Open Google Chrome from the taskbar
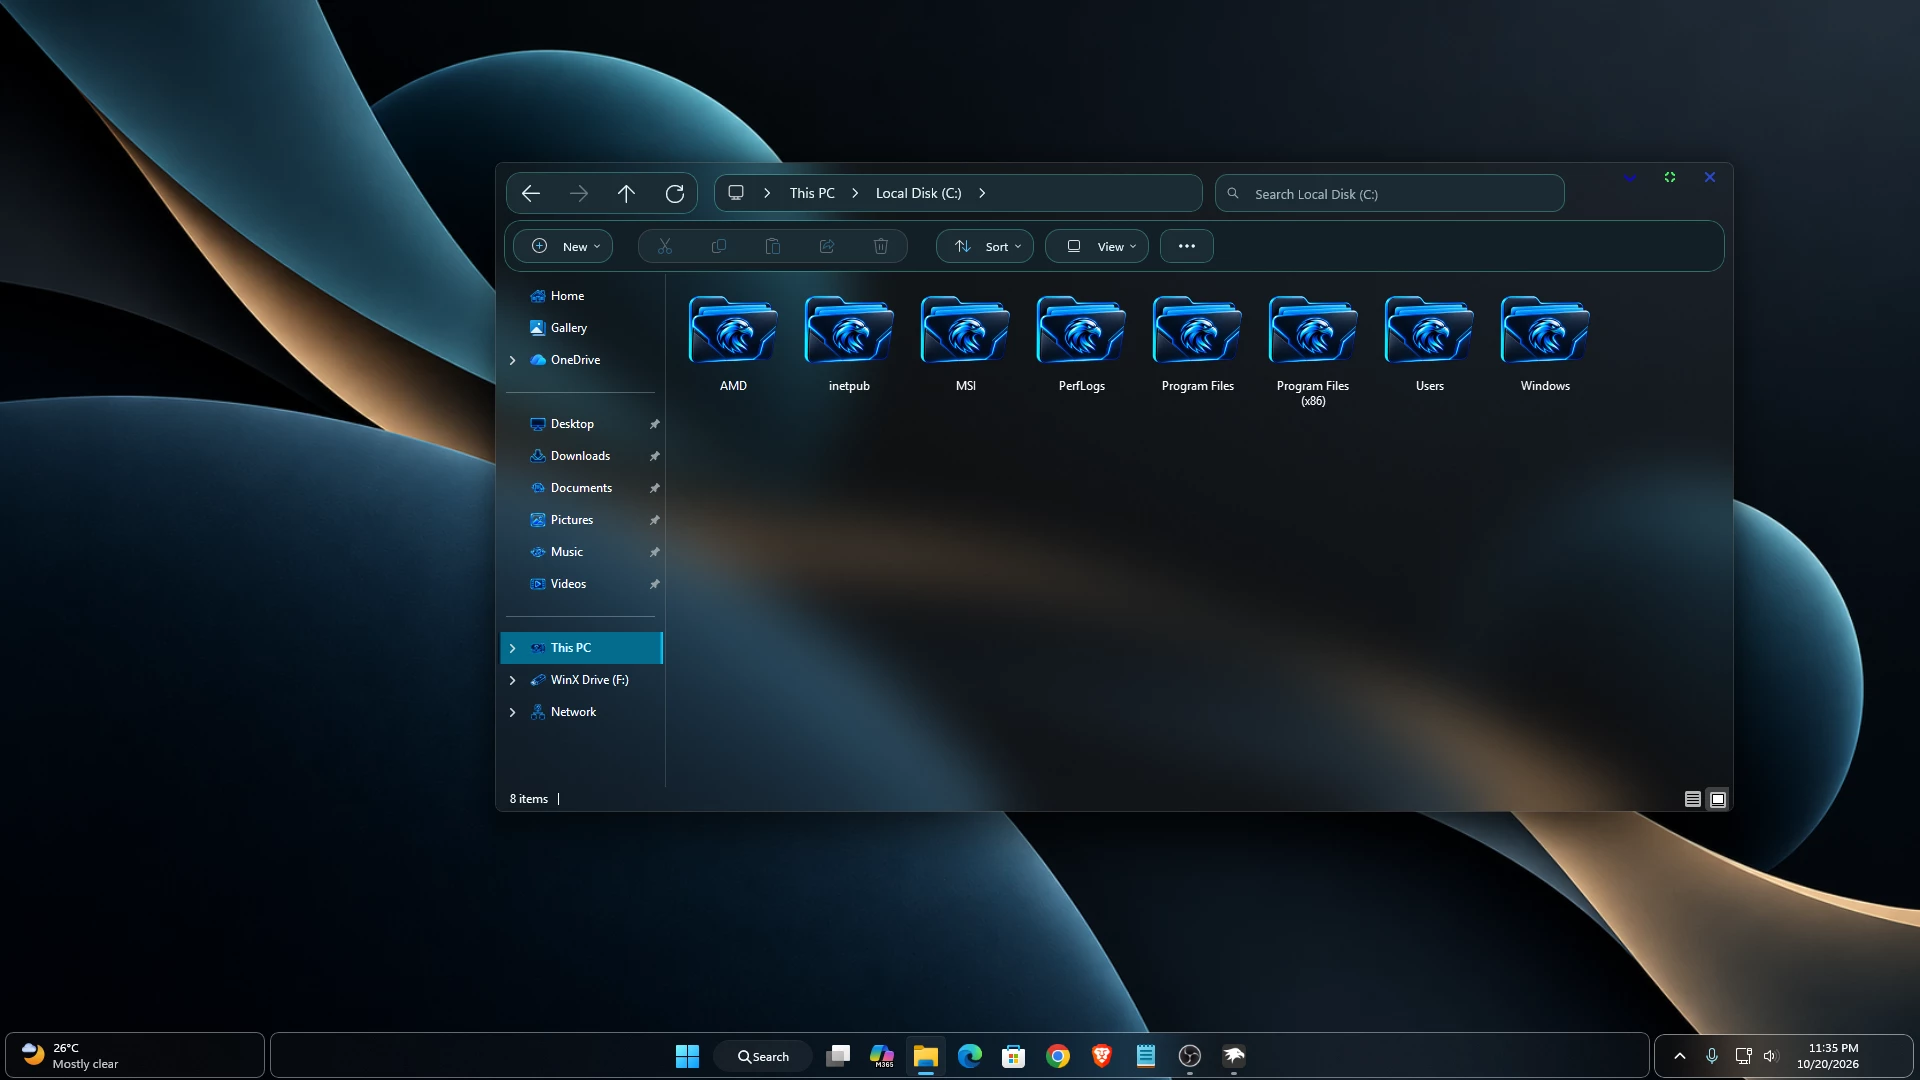 (x=1058, y=1057)
